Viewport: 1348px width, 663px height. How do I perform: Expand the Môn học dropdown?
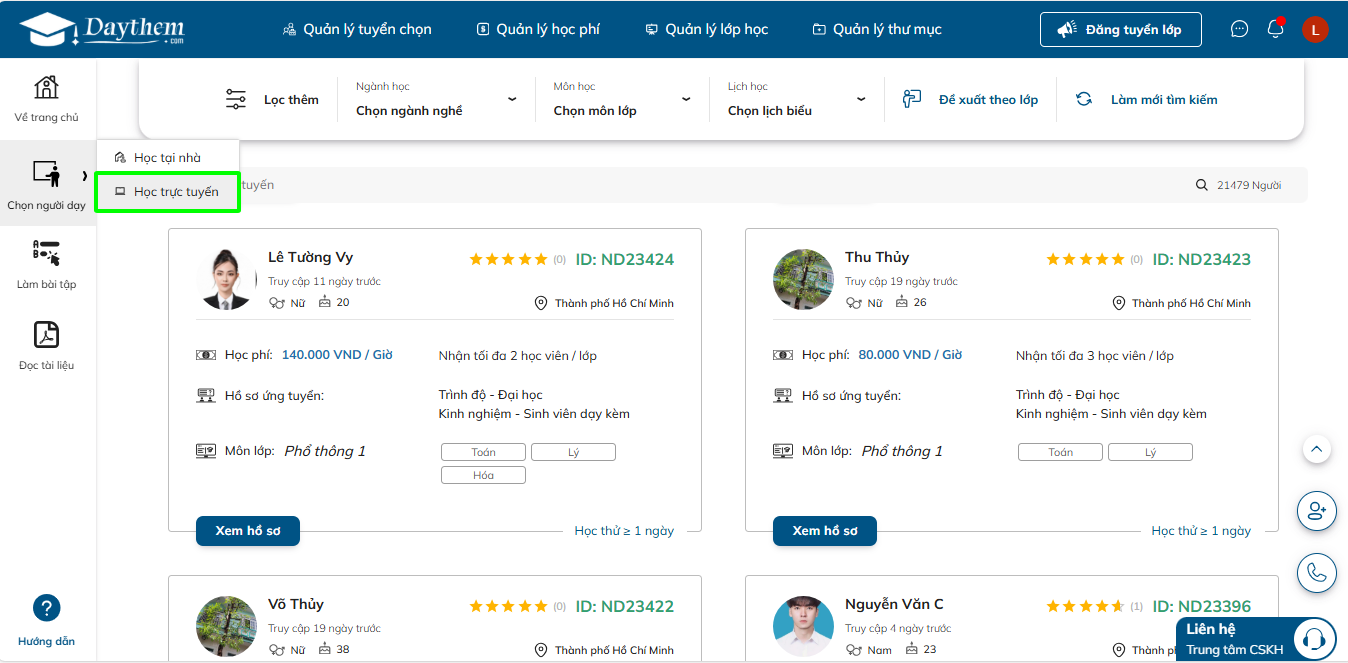(x=622, y=100)
